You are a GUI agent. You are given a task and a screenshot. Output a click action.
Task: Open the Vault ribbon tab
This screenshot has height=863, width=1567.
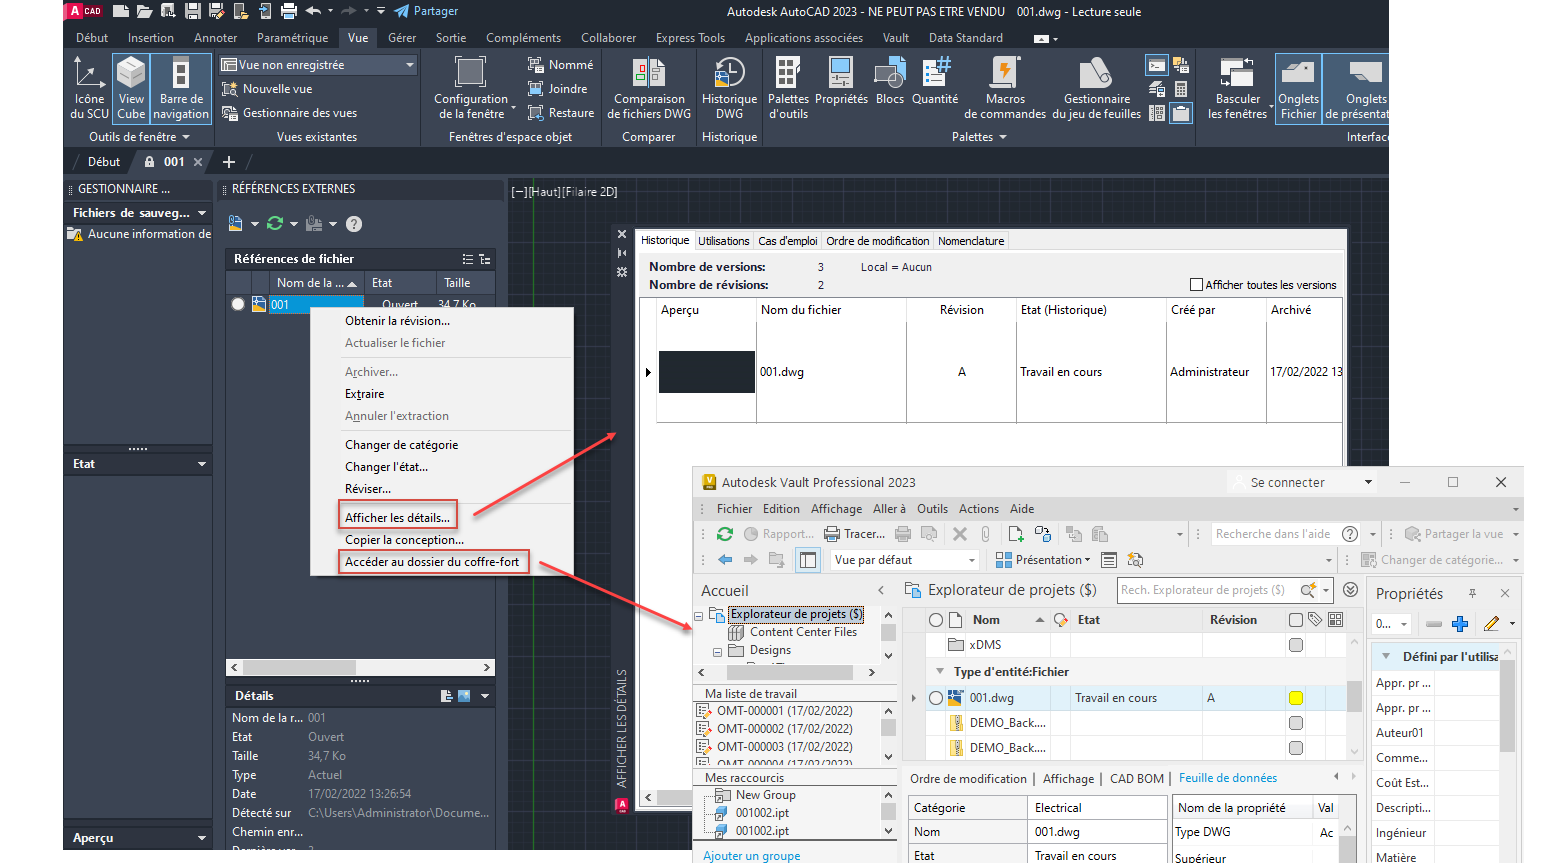[896, 38]
